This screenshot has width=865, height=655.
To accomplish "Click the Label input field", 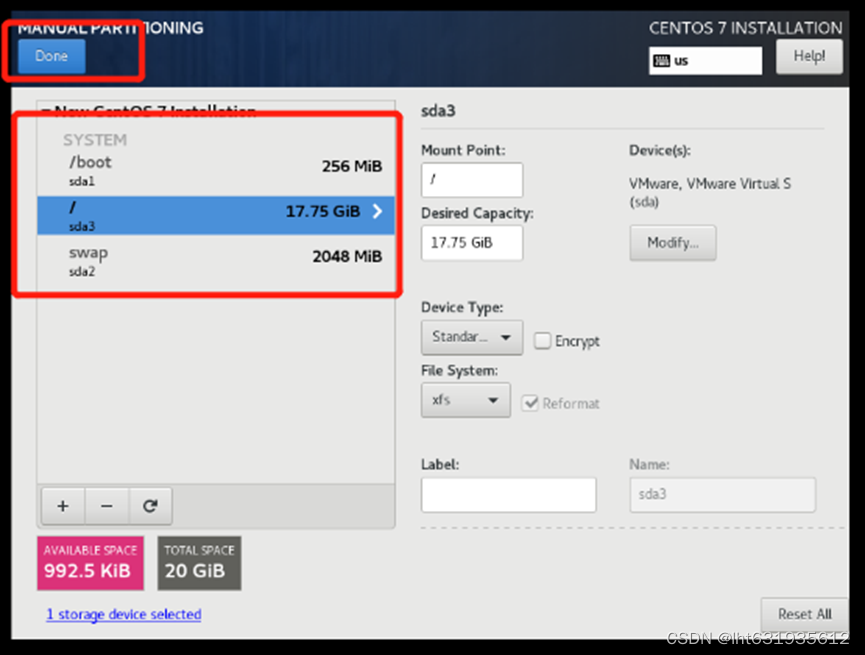I will [508, 495].
